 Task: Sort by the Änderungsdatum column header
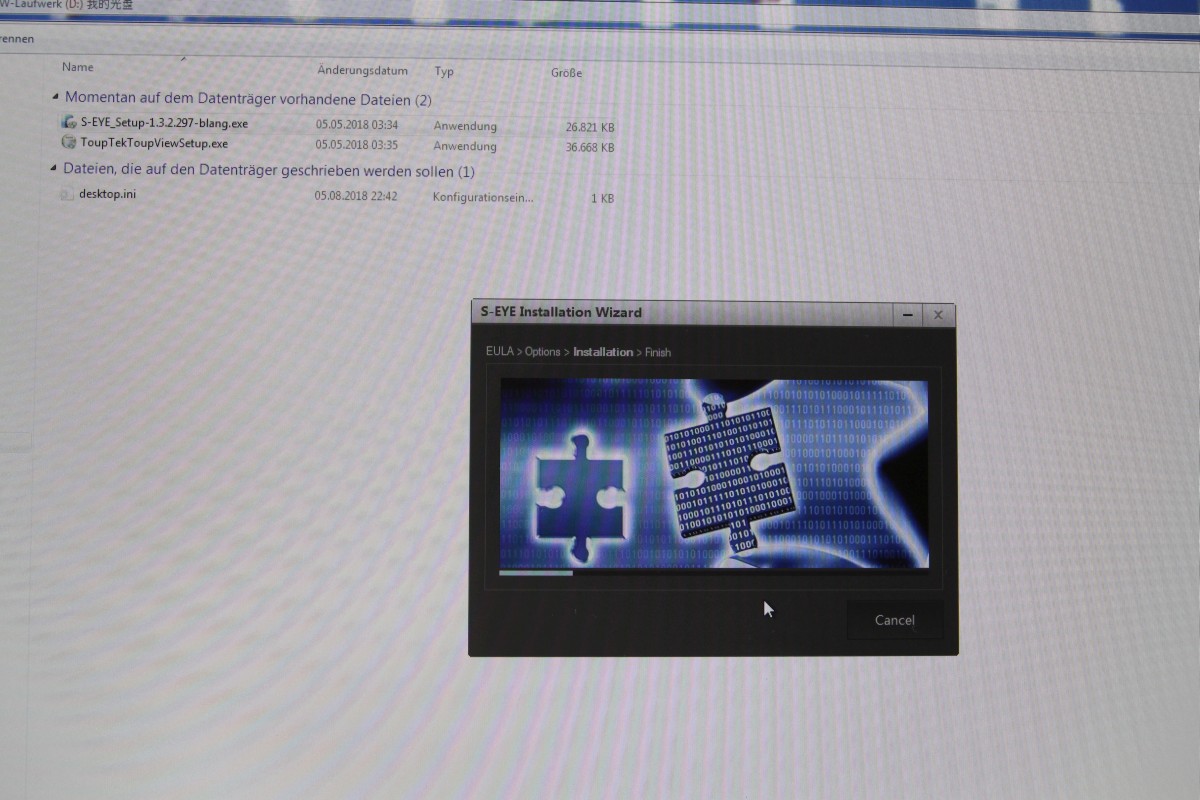pyautogui.click(x=362, y=70)
